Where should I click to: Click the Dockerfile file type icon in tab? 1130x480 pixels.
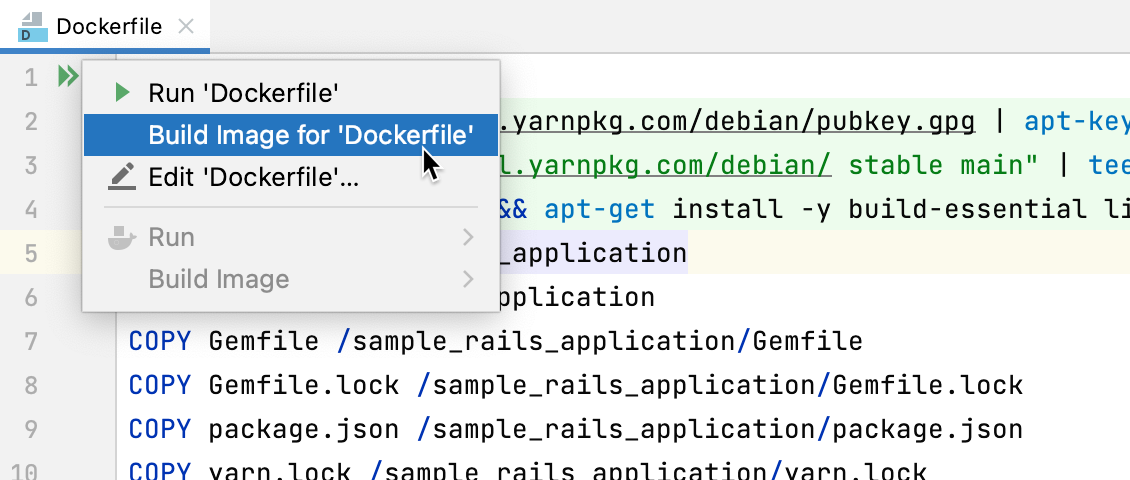coord(33,27)
